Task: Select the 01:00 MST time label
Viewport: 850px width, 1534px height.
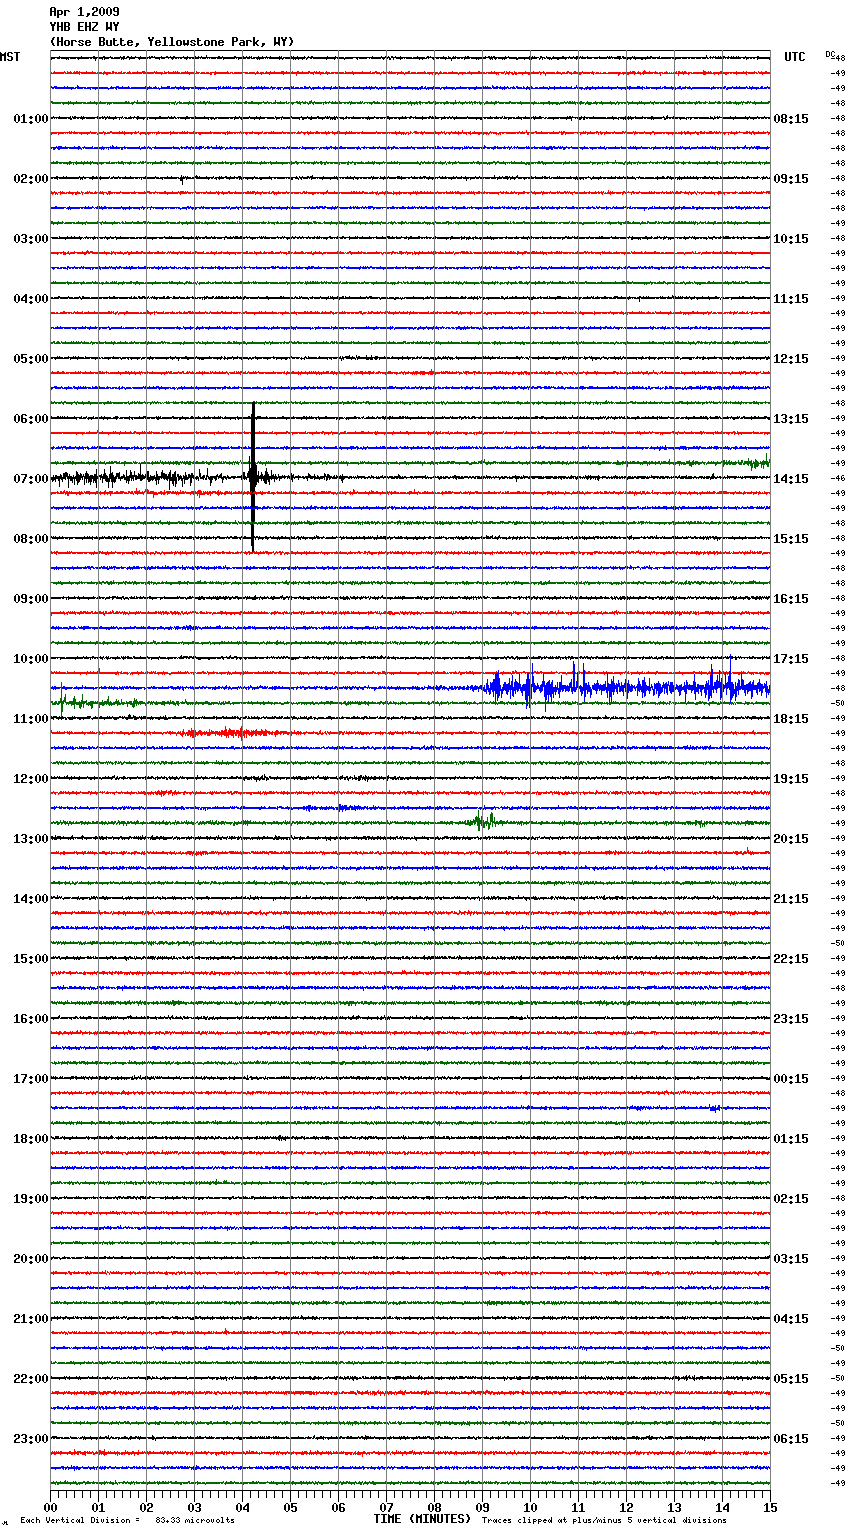Action: 31,119
